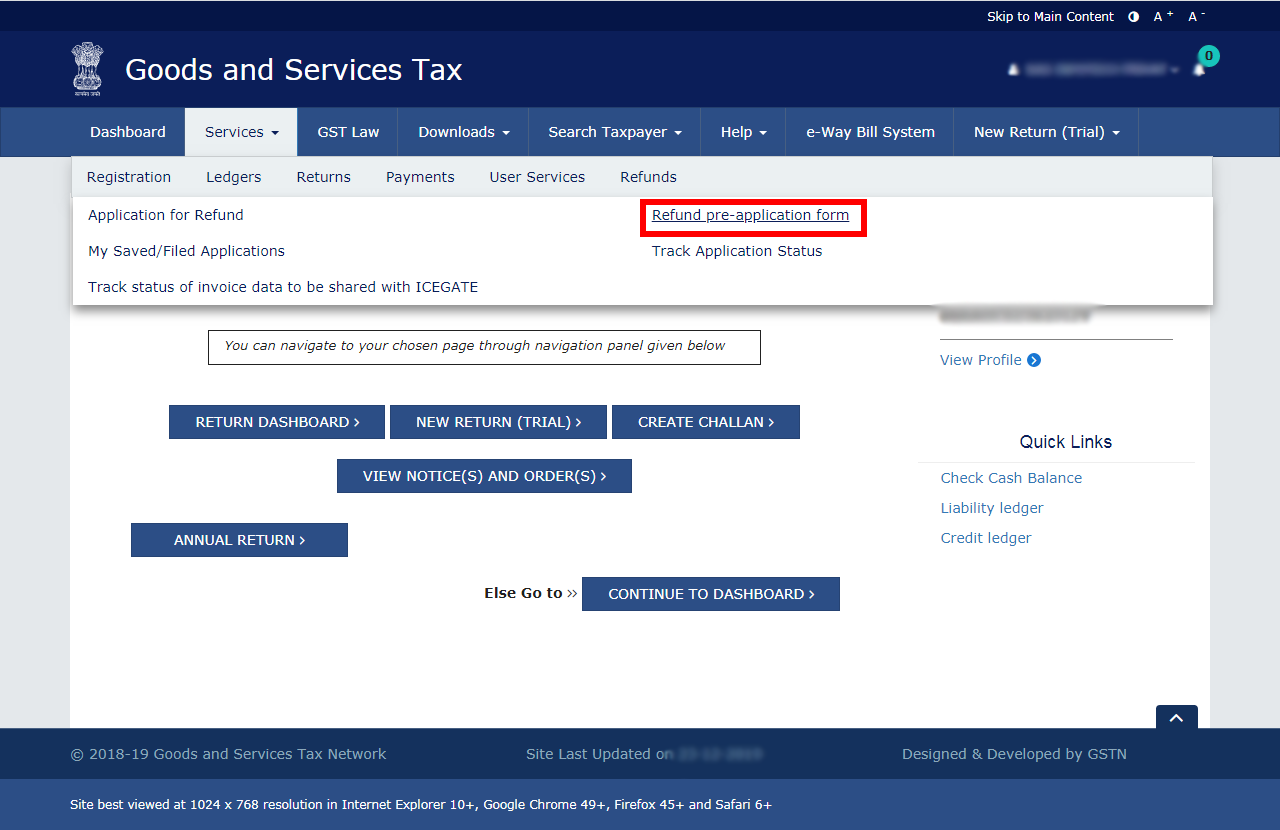The height and width of the screenshot is (830, 1280).
Task: Open the Downloads dropdown
Action: click(463, 132)
